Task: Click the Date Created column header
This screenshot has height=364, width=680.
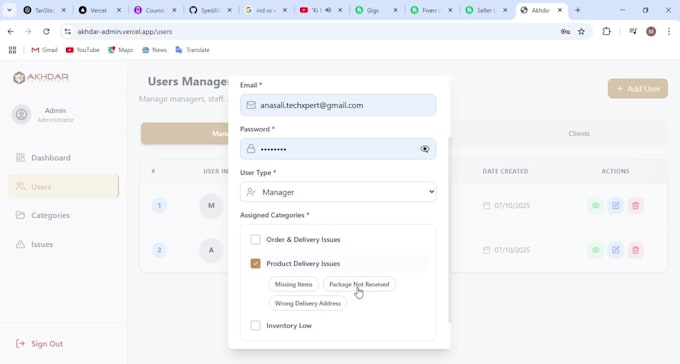Action: coord(505,171)
